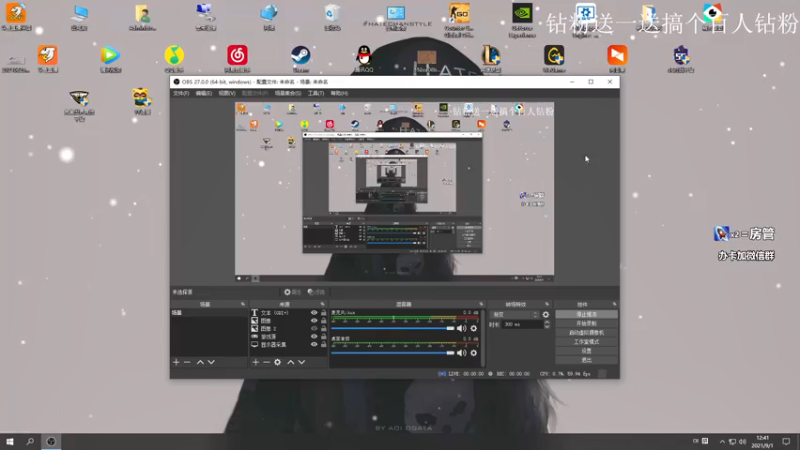Hide the 文本 (GDI+) source via its eye icon
This screenshot has width=800, height=450.
click(314, 313)
